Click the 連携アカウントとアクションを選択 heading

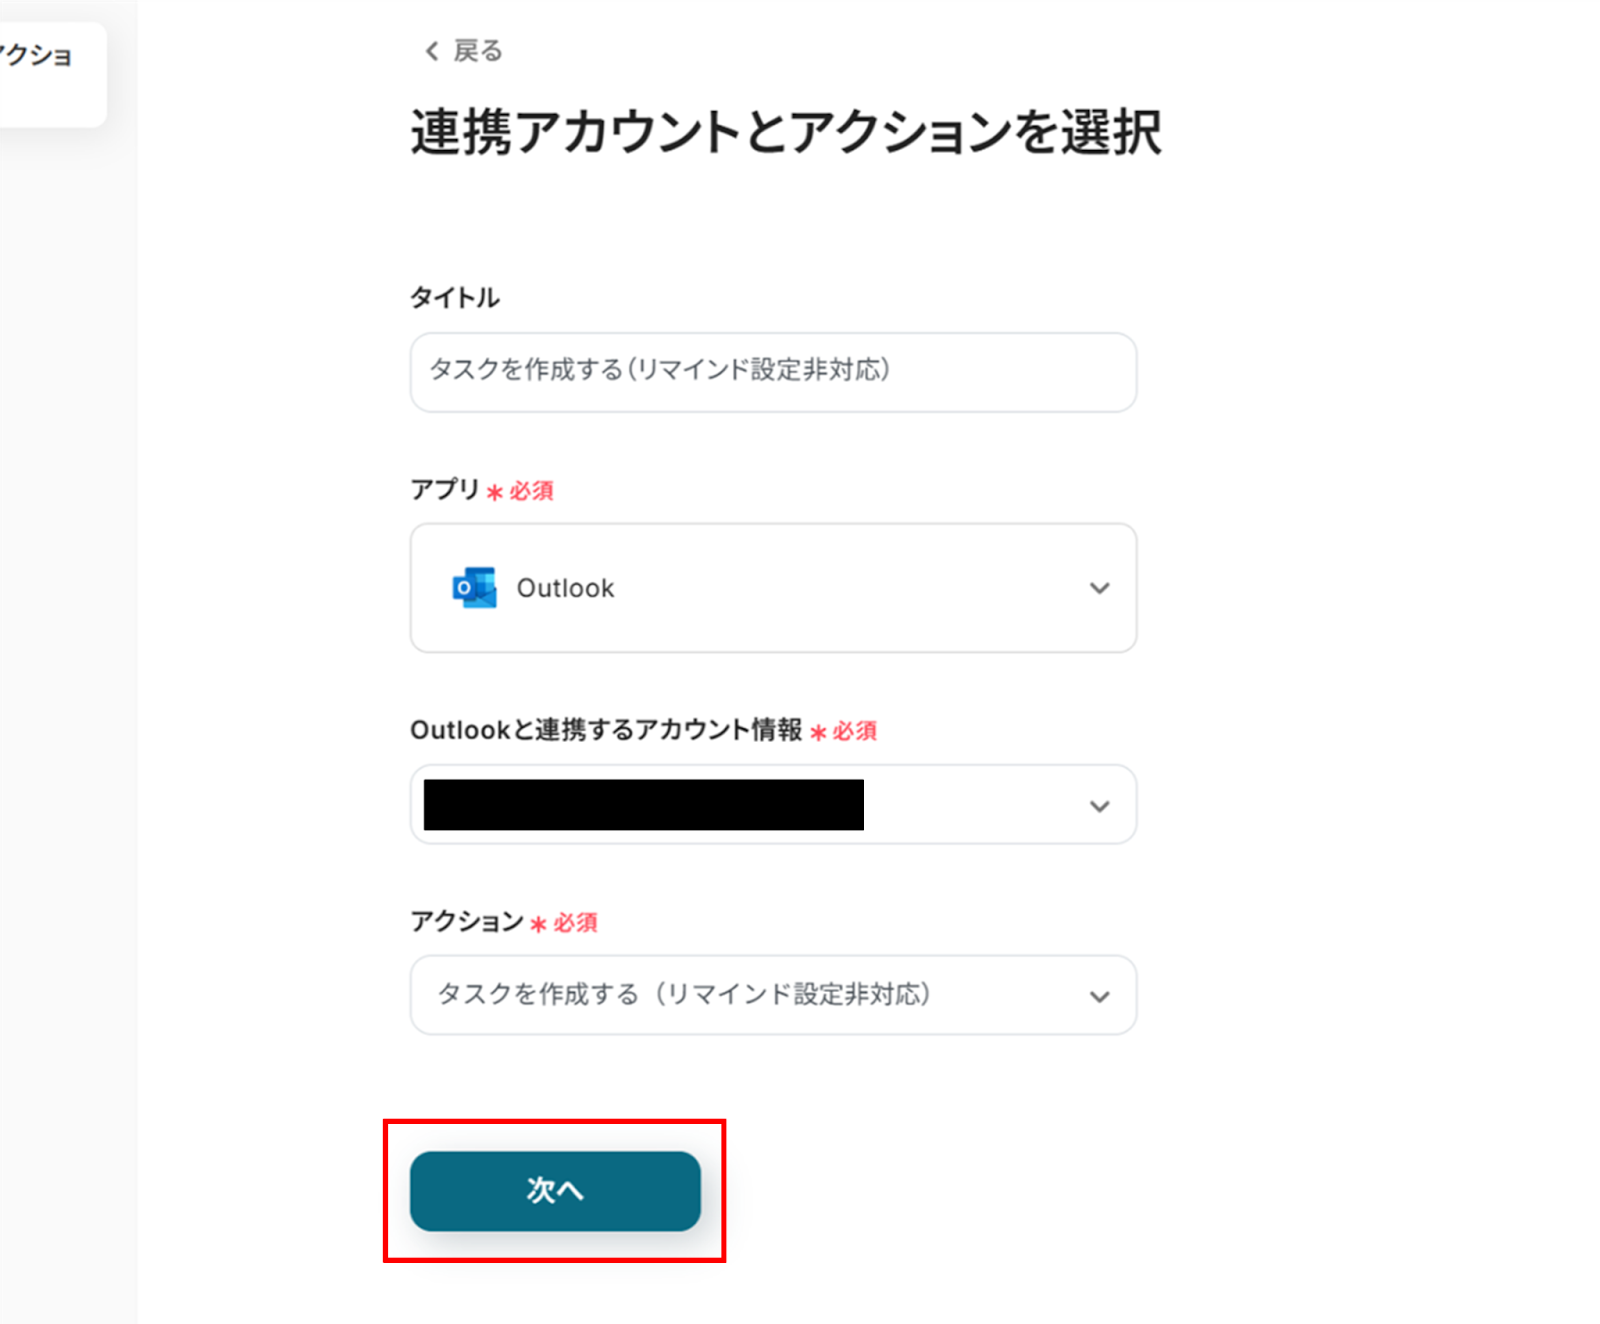pyautogui.click(x=786, y=132)
